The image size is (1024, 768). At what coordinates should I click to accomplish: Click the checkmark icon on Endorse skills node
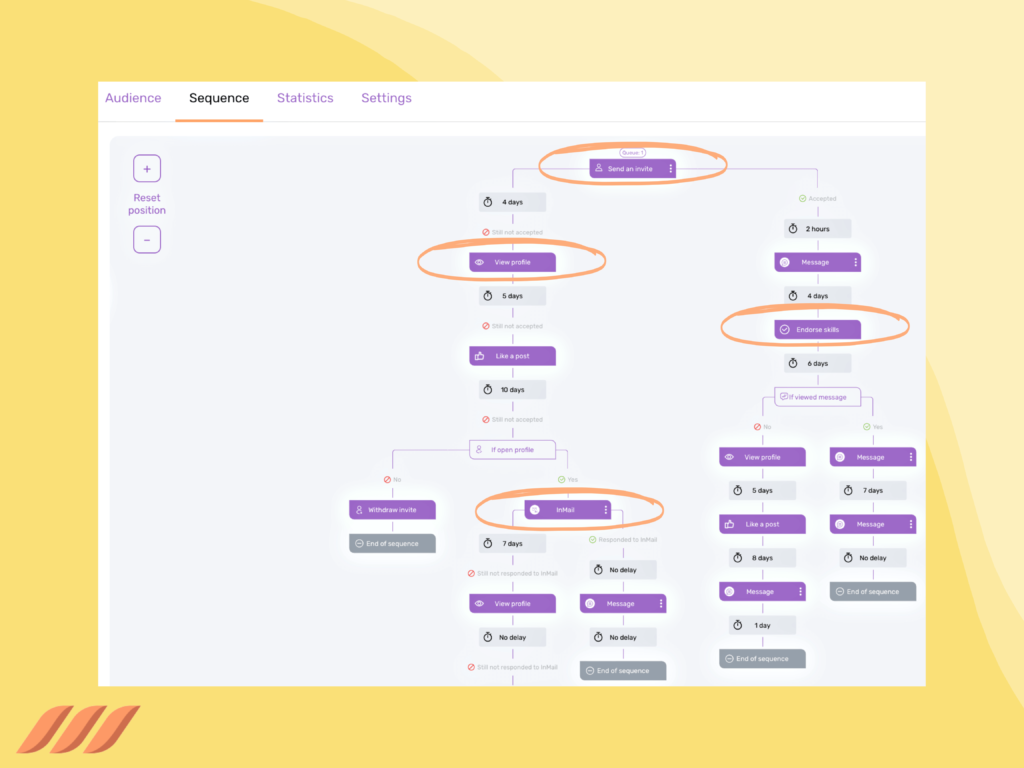click(785, 329)
